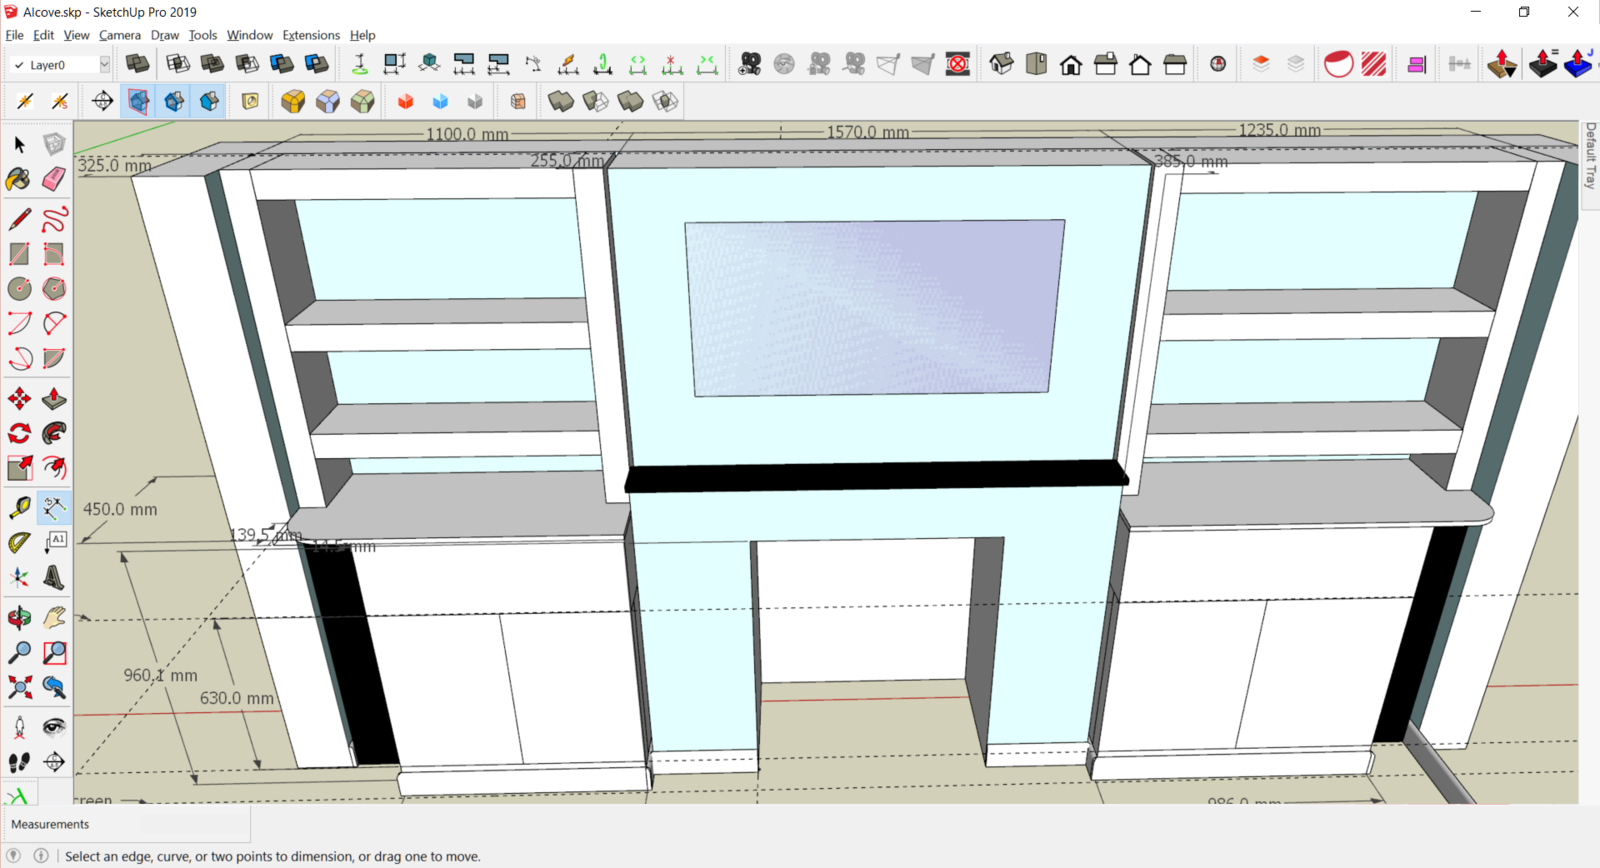The image size is (1600, 868).
Task: Select the Tape Measure tool
Action: pos(19,508)
